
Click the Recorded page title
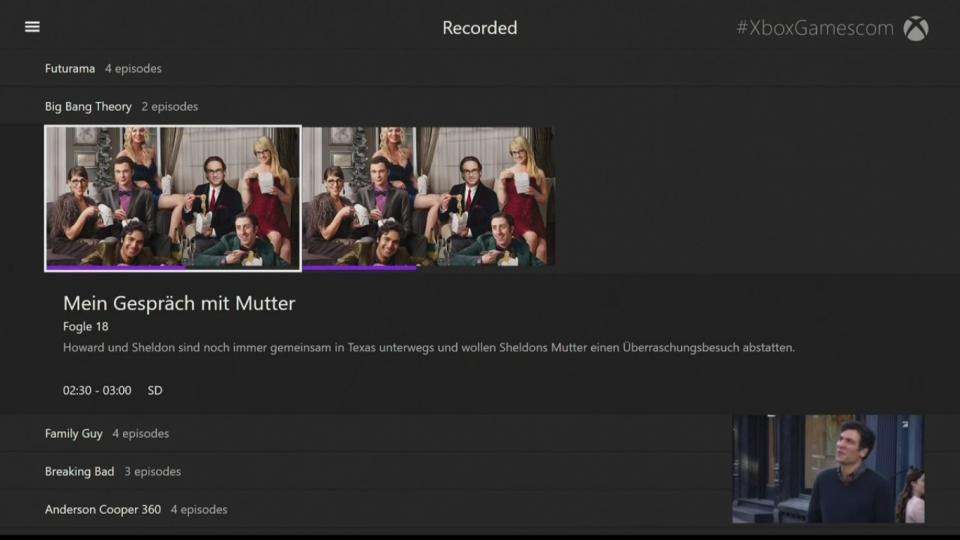(480, 28)
